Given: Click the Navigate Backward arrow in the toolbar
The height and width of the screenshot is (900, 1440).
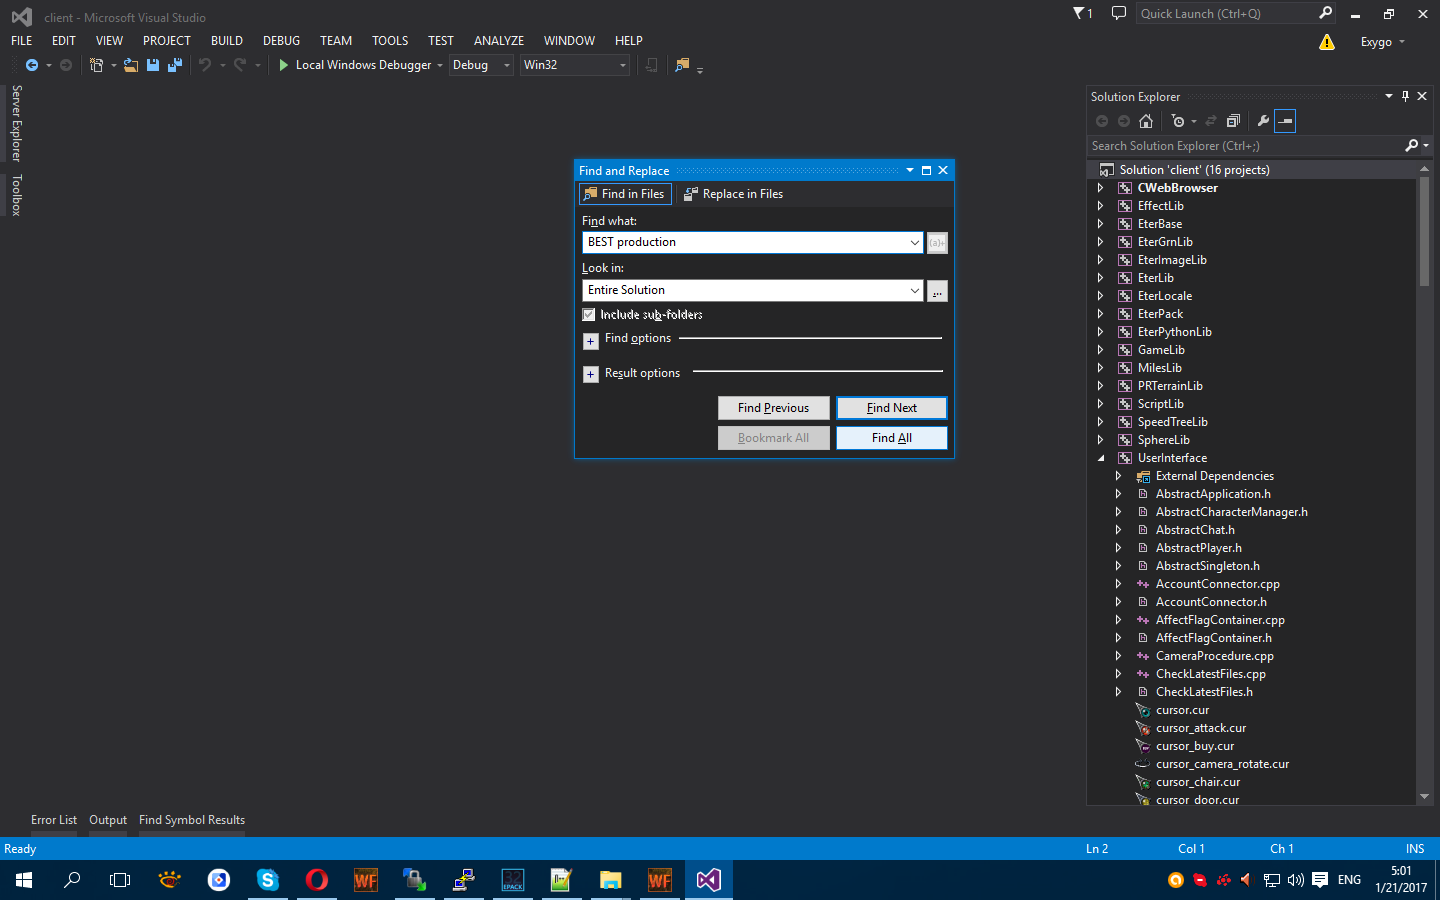Looking at the screenshot, I should click(32, 65).
